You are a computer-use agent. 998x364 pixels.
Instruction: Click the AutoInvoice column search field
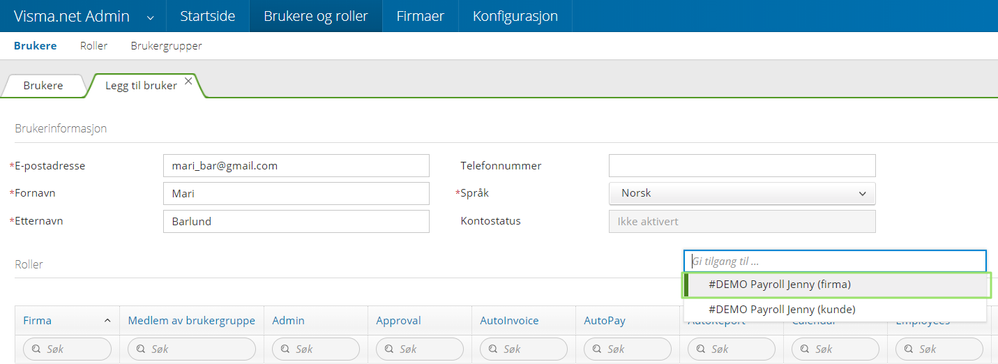[524, 349]
